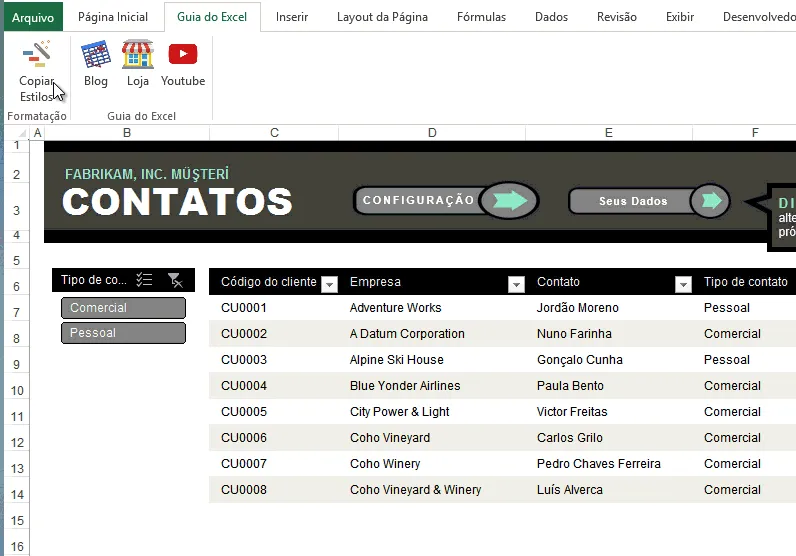This screenshot has width=796, height=556.
Task: Select the Paula Bento contact cell
Action: pos(609,385)
